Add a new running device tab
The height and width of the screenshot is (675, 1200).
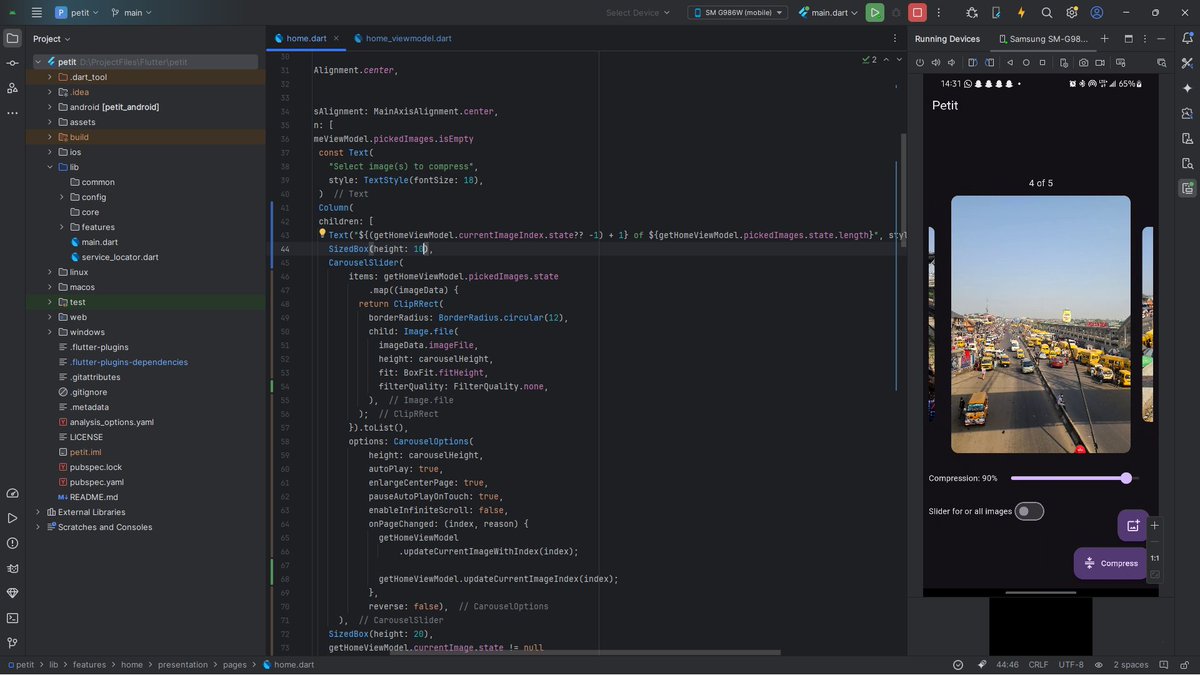click(1105, 39)
